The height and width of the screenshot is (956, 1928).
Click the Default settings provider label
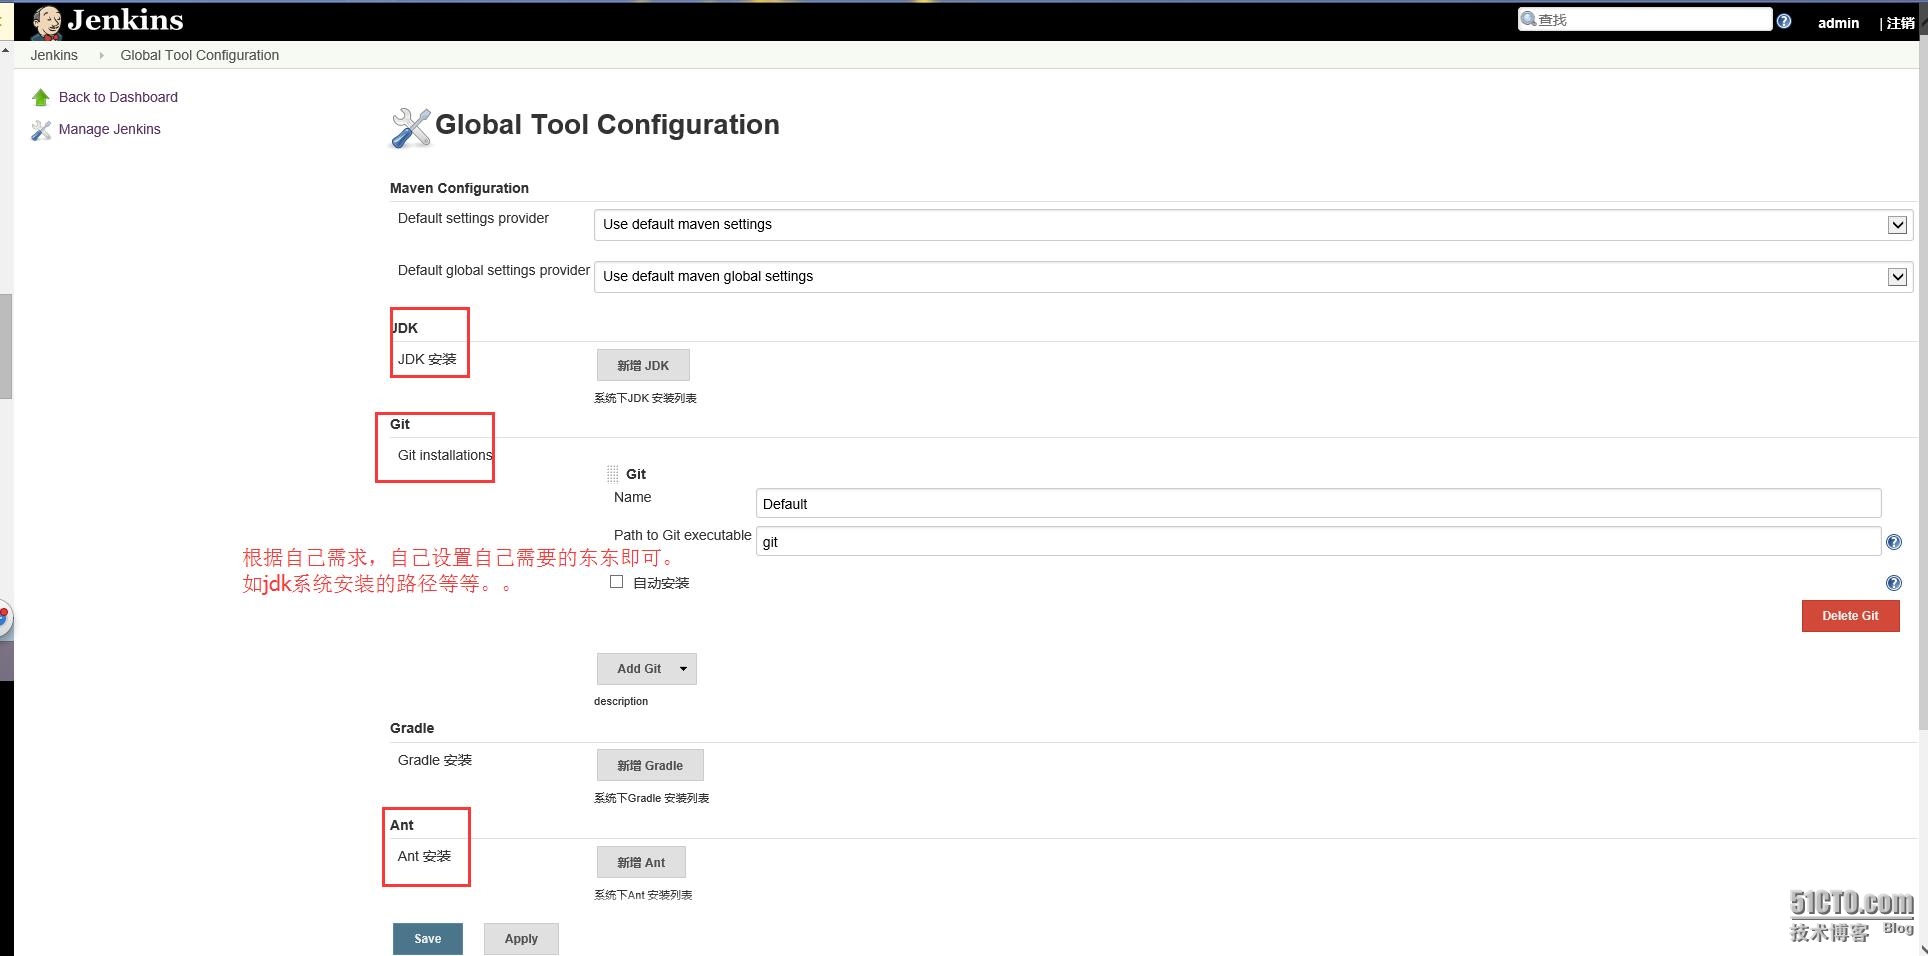473,218
